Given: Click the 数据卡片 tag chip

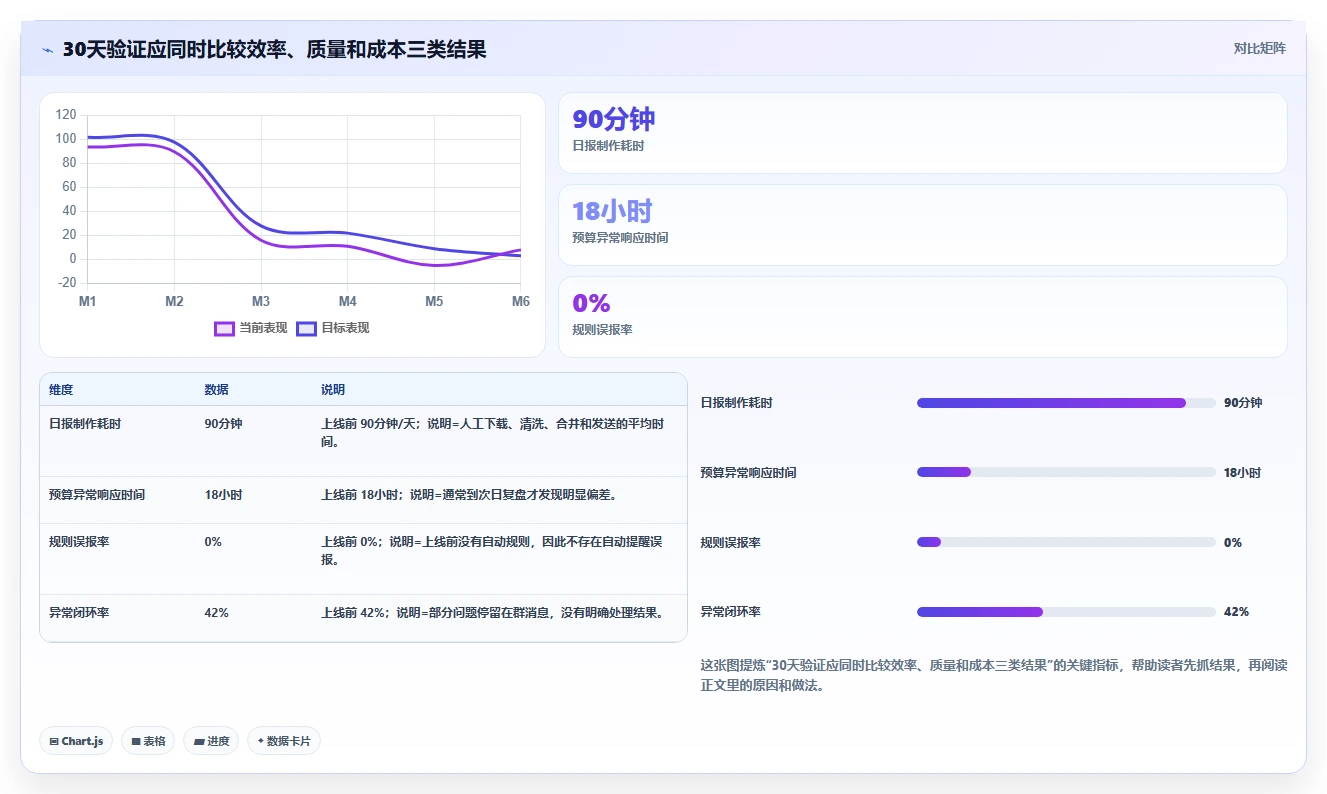Looking at the screenshot, I should point(284,741).
